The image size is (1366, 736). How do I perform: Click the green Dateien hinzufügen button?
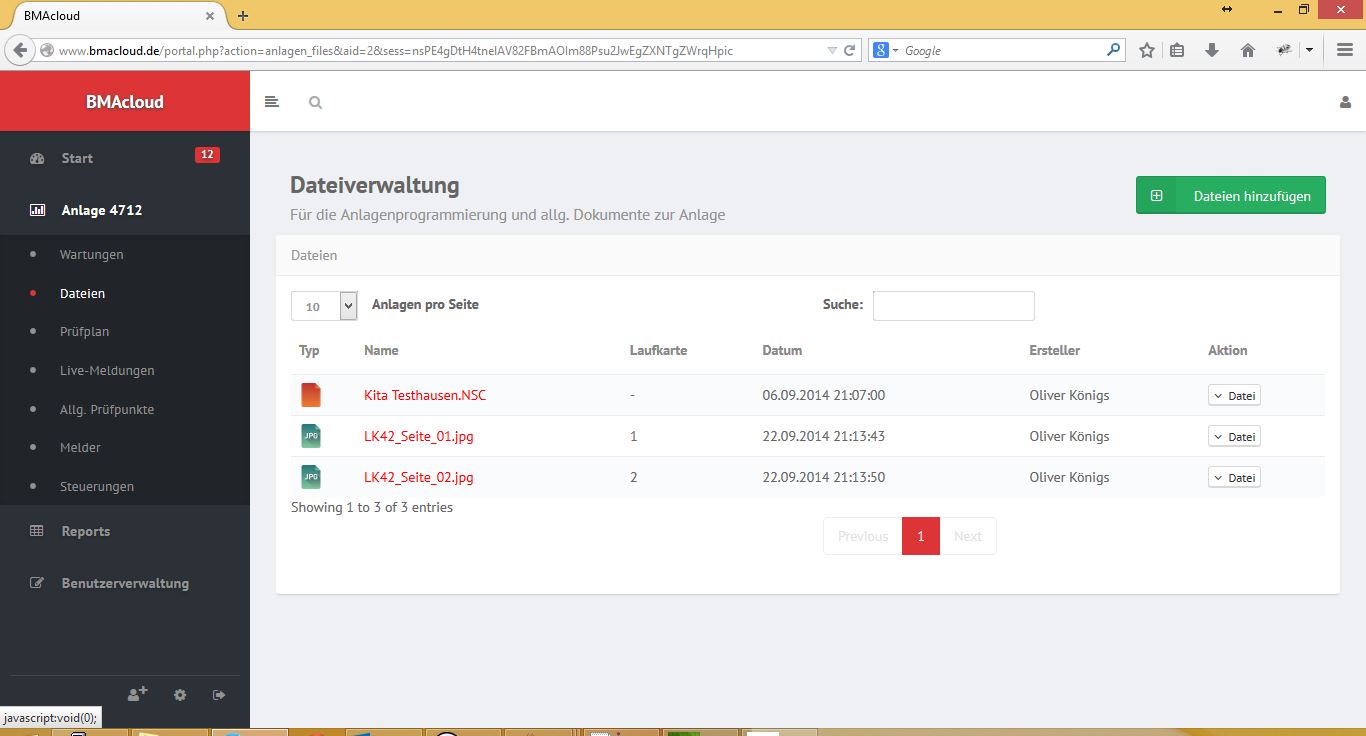(x=1230, y=195)
